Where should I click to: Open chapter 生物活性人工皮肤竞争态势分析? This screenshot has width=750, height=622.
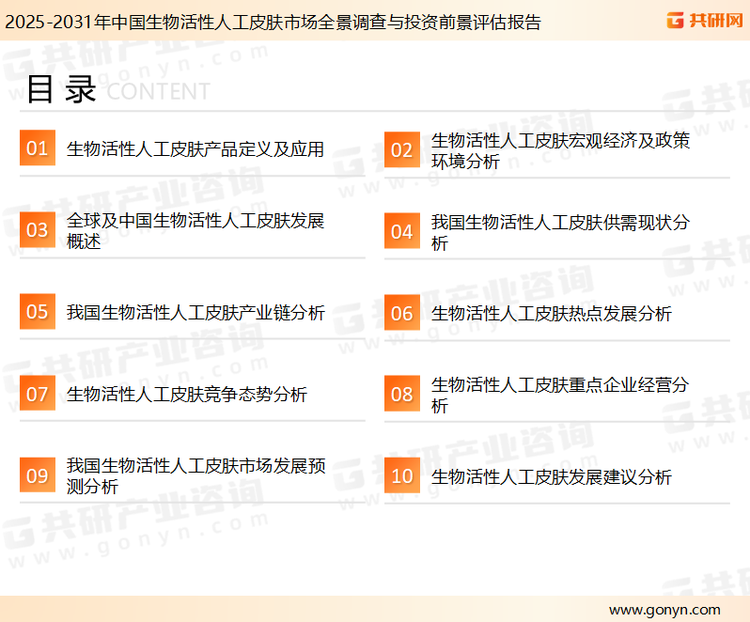(x=187, y=395)
